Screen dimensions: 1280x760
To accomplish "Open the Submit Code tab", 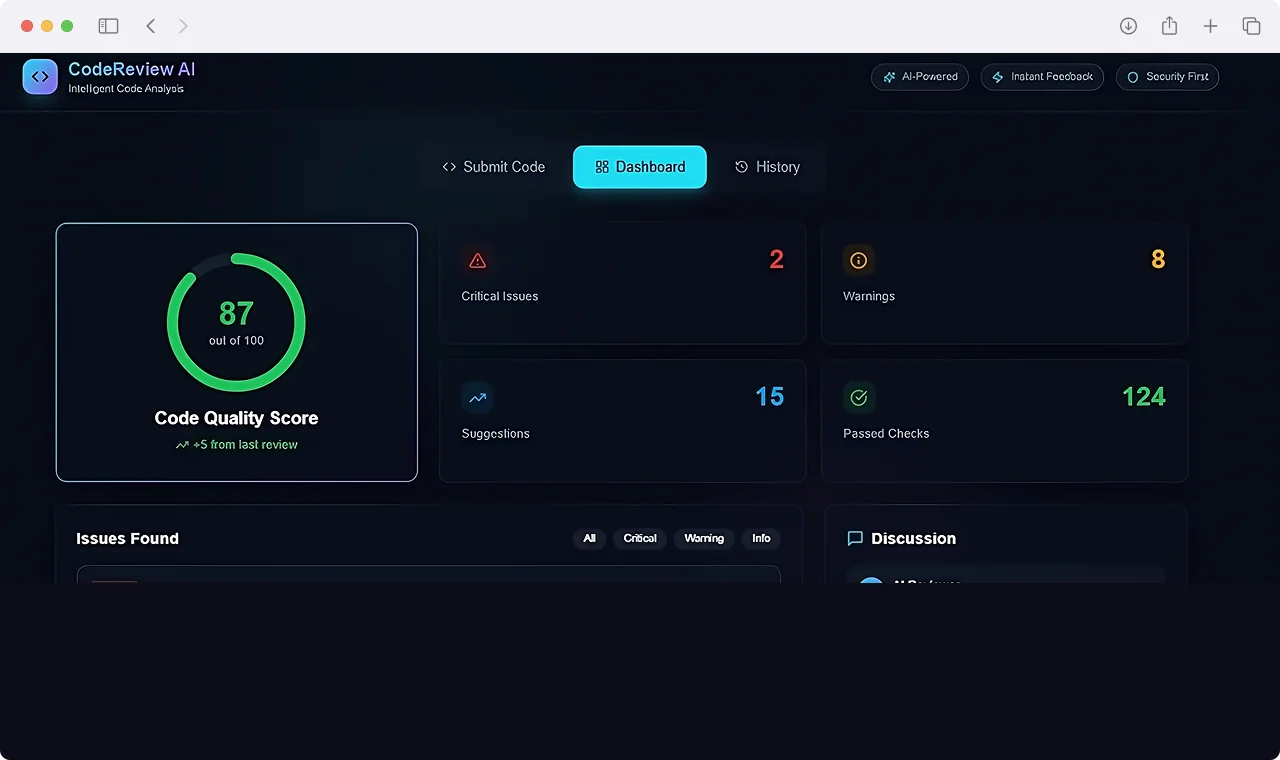I will 494,167.
